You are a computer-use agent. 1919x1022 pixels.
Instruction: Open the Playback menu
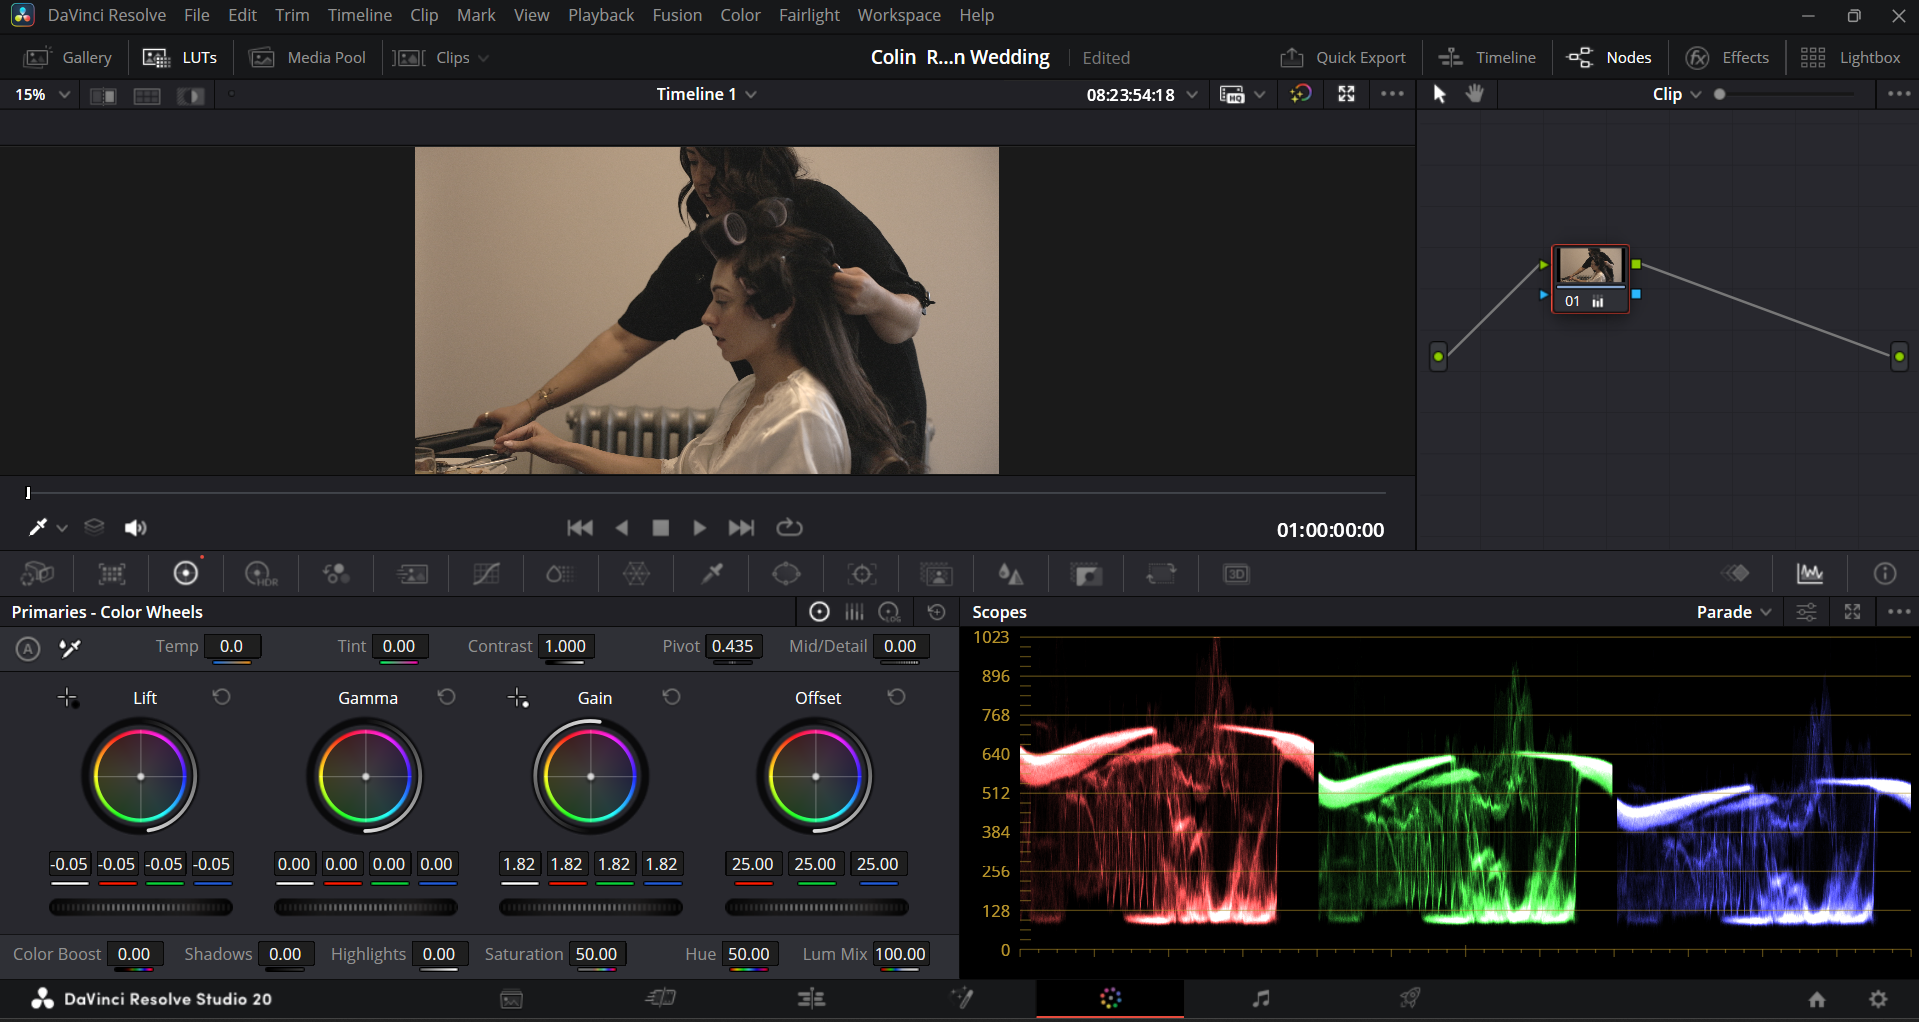(601, 15)
